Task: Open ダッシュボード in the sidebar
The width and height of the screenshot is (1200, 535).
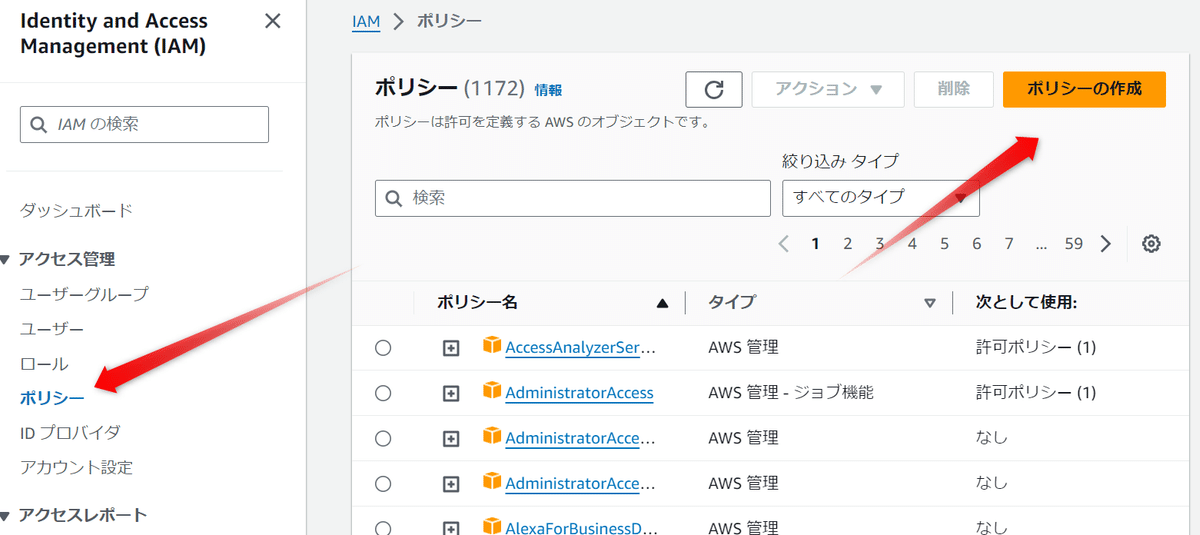Action: click(76, 210)
